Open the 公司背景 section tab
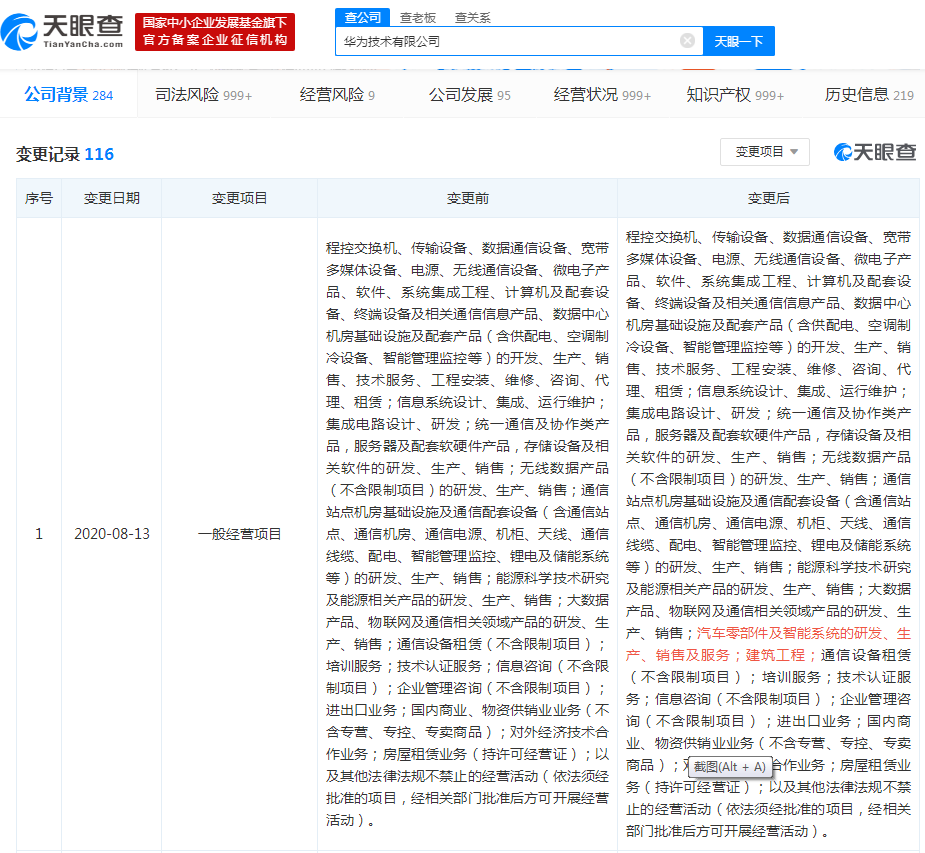Viewport: 925px width, 853px height. click(x=68, y=94)
